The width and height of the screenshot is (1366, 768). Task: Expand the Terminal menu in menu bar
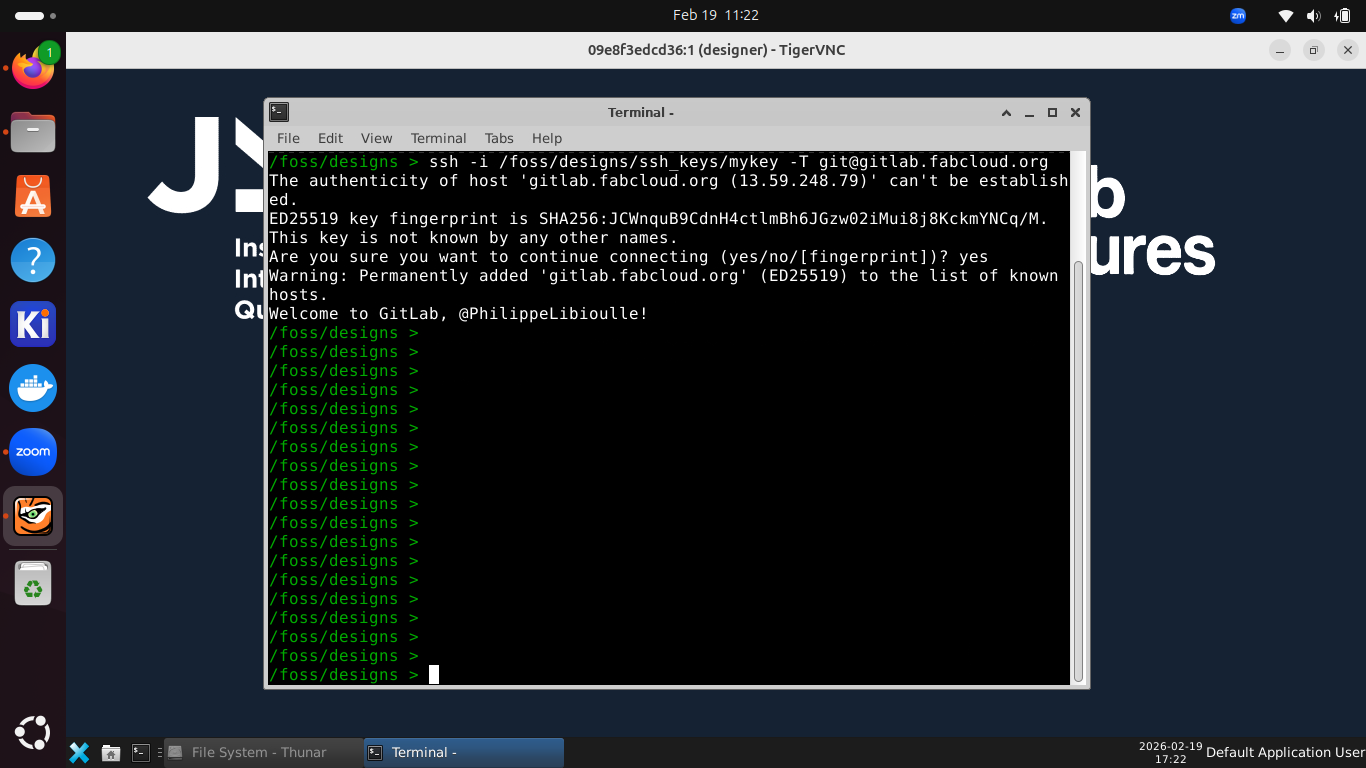(x=438, y=138)
